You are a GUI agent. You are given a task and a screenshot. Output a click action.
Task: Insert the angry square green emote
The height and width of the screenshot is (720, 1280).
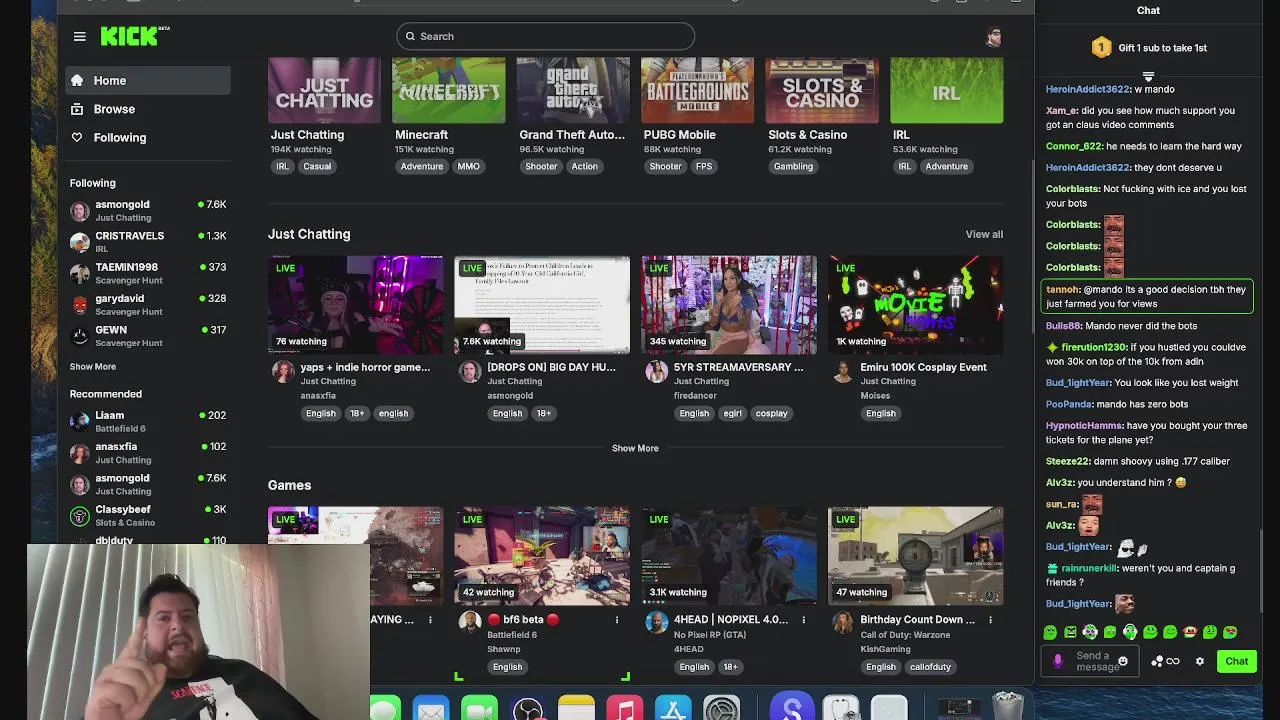[1070, 632]
